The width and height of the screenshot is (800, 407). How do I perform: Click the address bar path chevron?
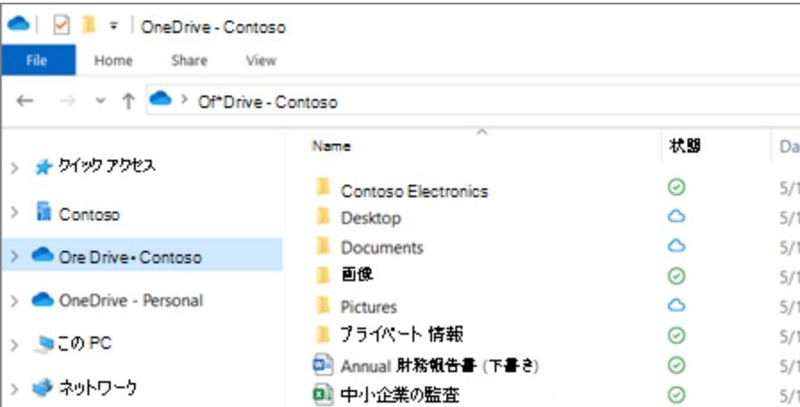pyautogui.click(x=185, y=98)
